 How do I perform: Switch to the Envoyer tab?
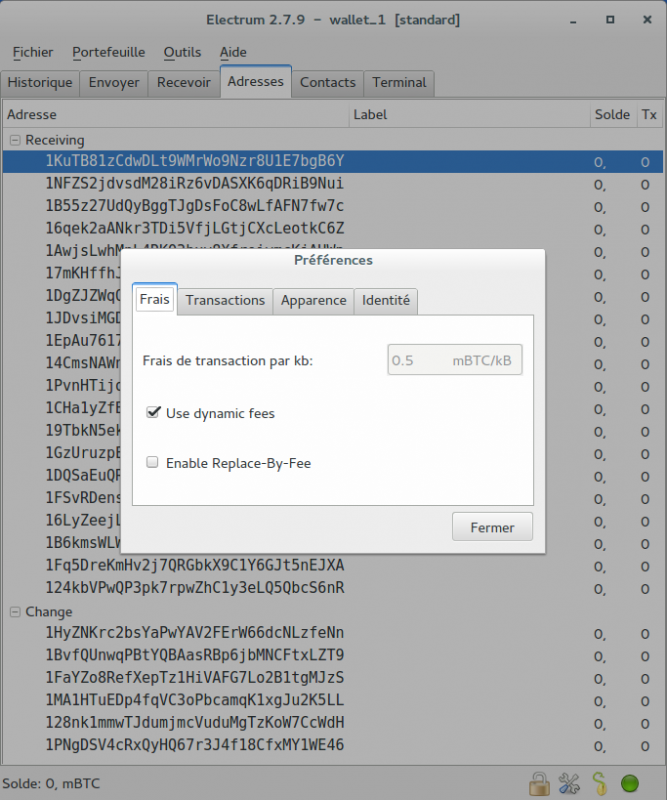coord(114,83)
